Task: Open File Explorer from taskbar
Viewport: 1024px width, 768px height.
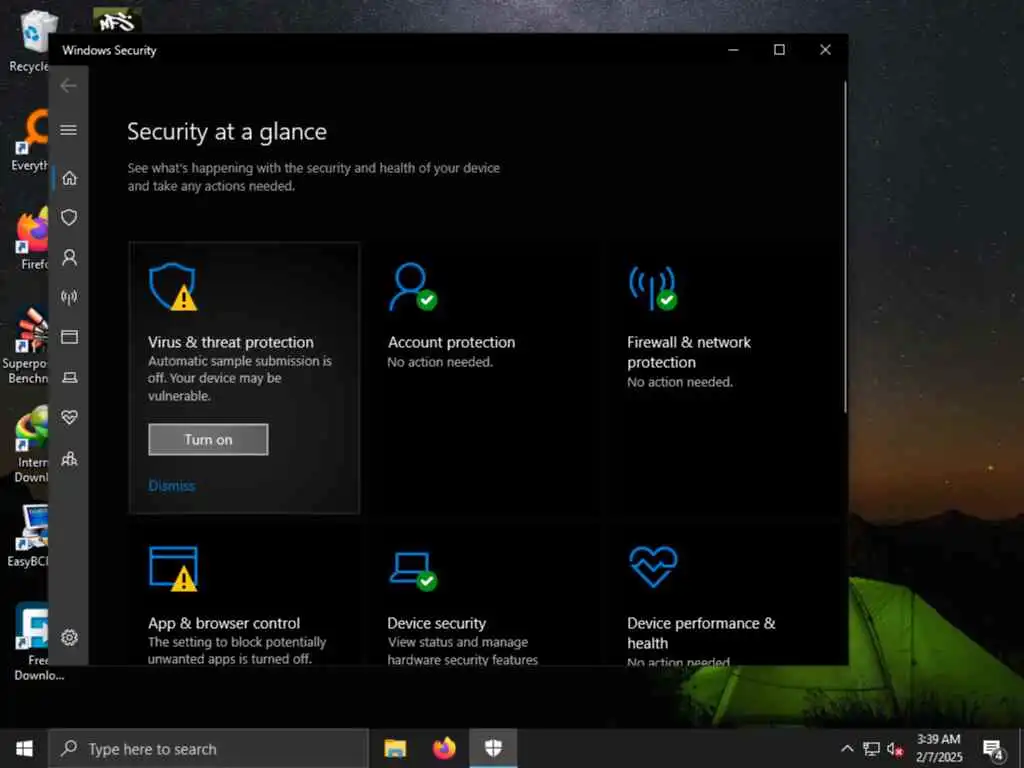Action: 395,748
